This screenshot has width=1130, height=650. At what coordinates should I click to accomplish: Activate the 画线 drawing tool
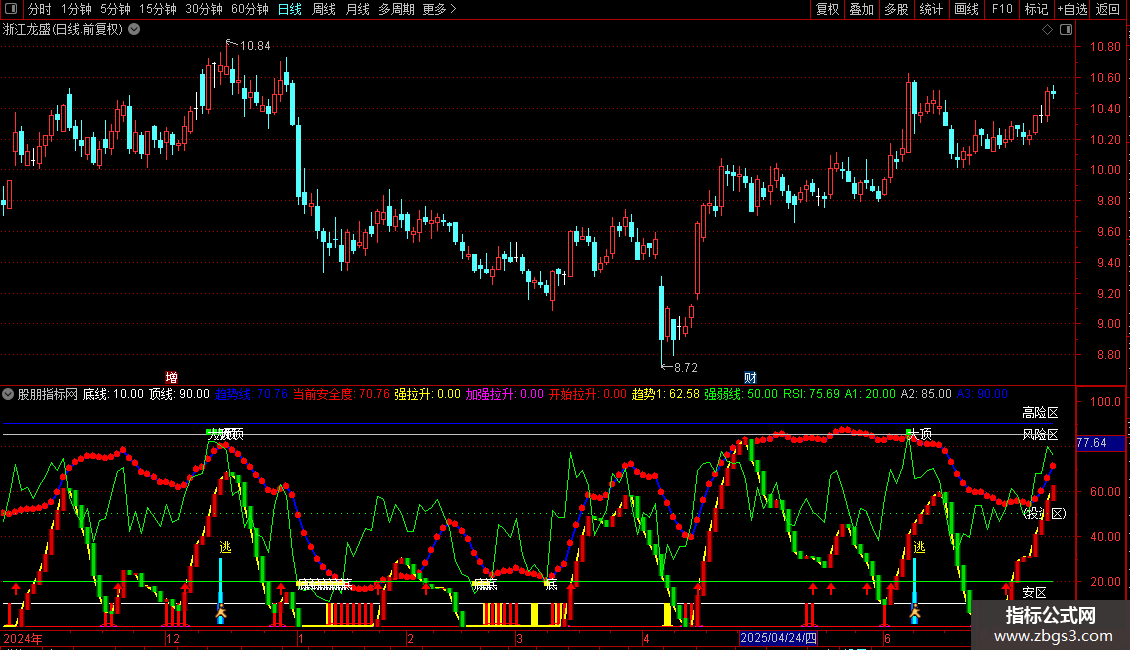[966, 9]
